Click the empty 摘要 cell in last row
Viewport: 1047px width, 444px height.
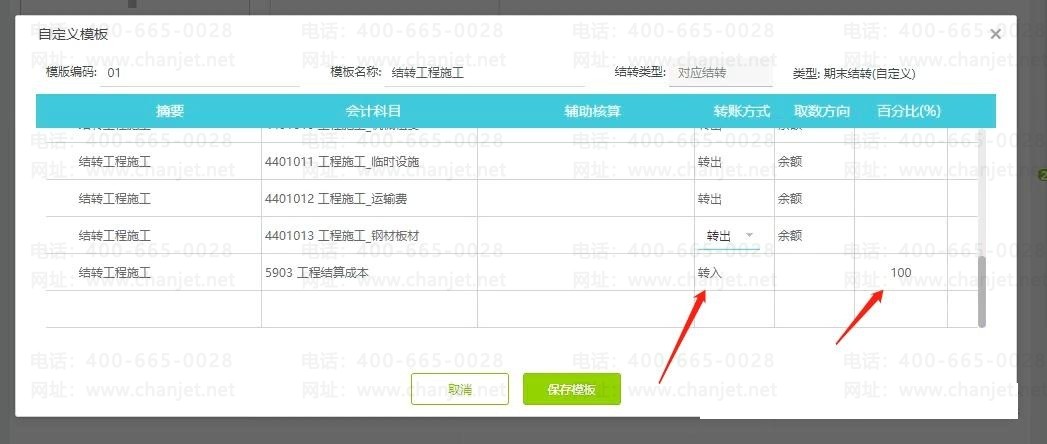[x=154, y=309]
